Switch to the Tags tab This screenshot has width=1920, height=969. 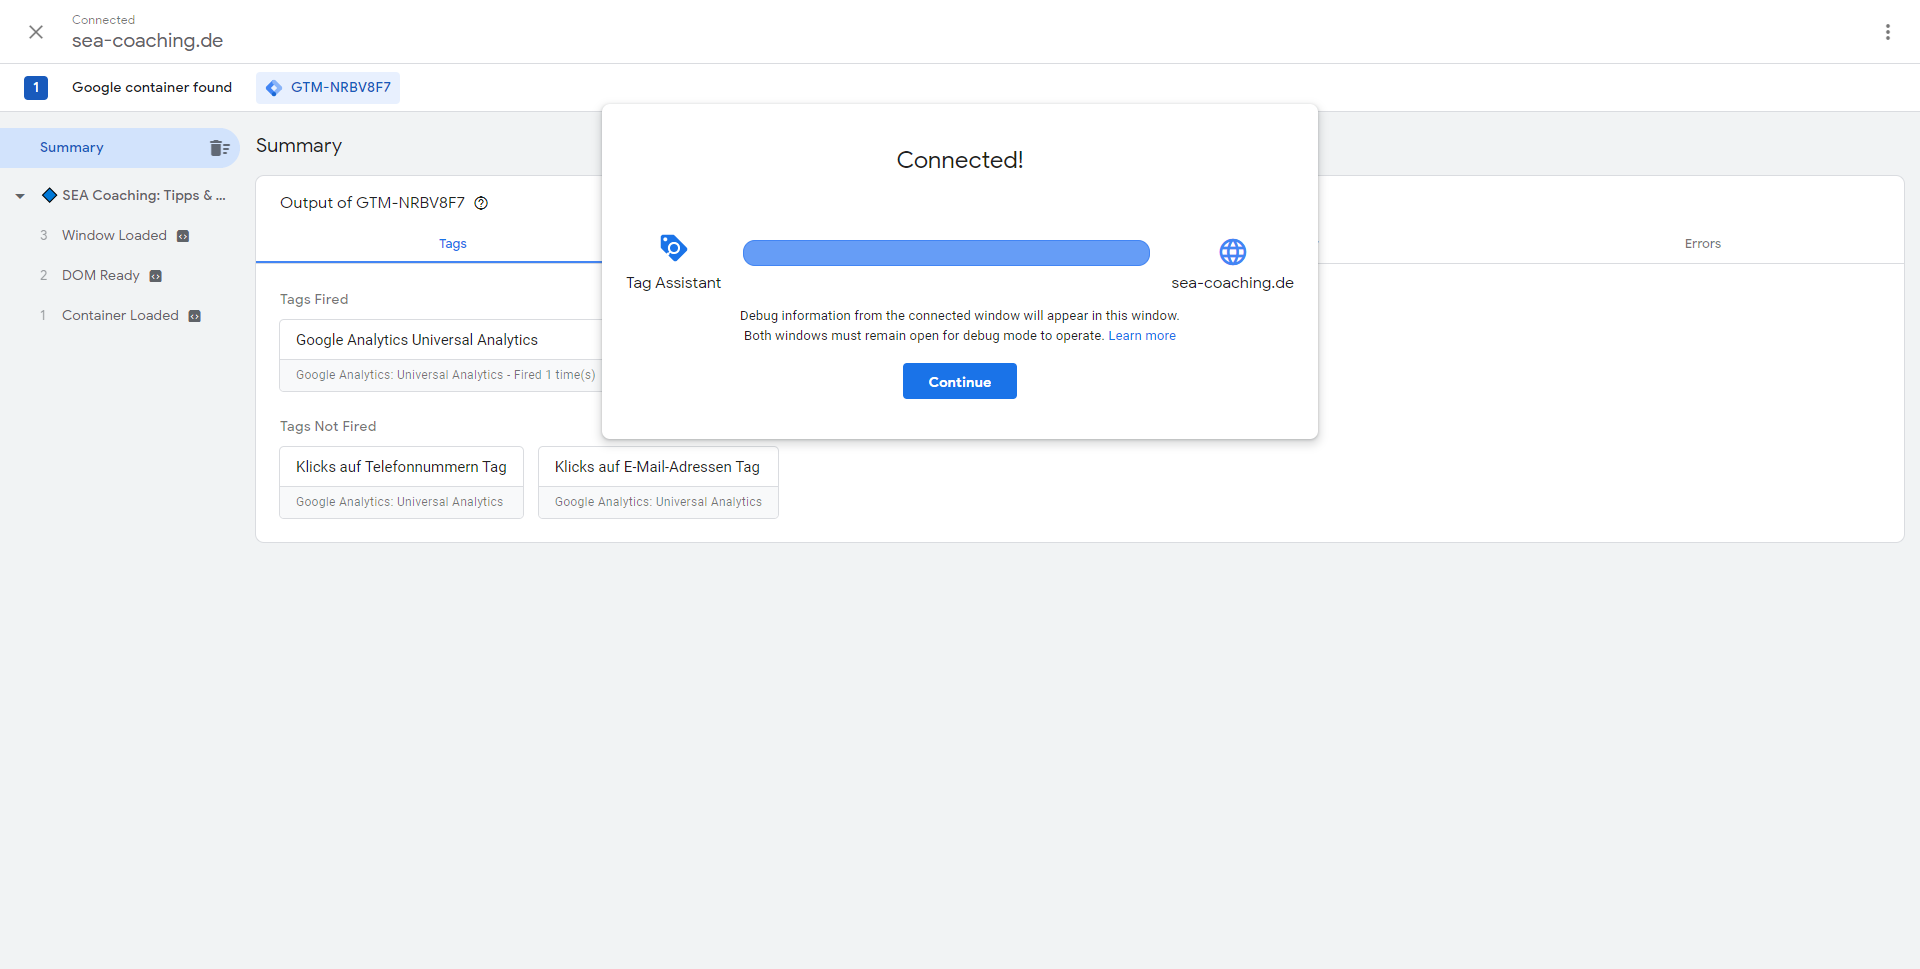click(x=453, y=244)
